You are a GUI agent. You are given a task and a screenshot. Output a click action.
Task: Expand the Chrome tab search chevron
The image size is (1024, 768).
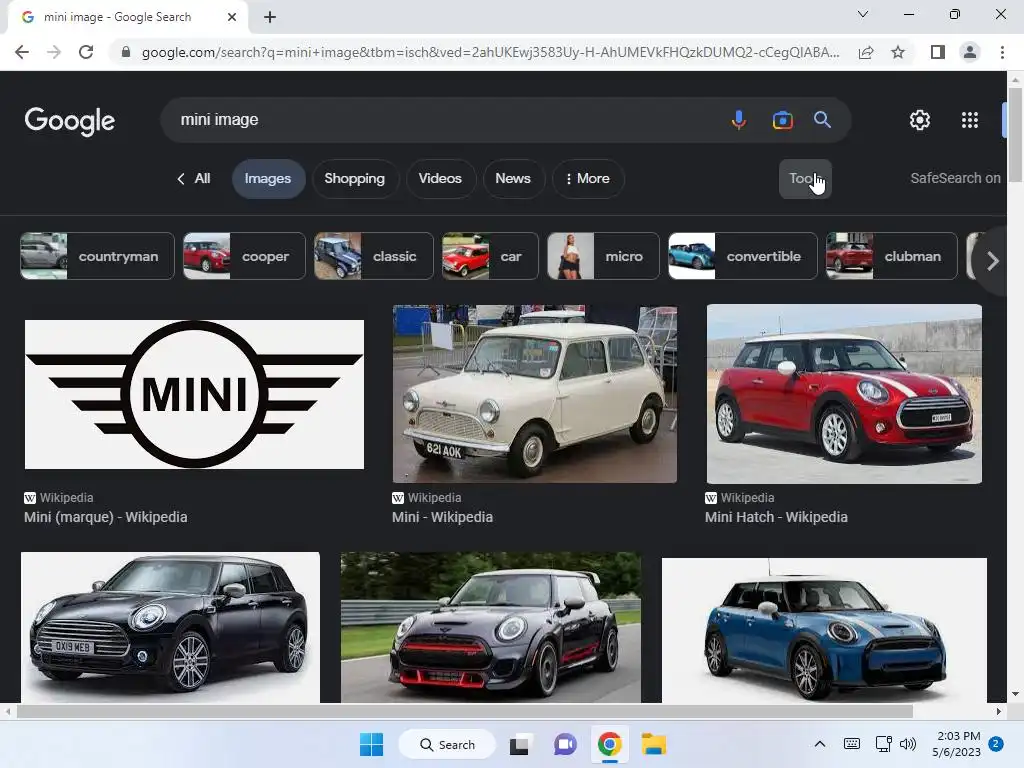tap(863, 14)
